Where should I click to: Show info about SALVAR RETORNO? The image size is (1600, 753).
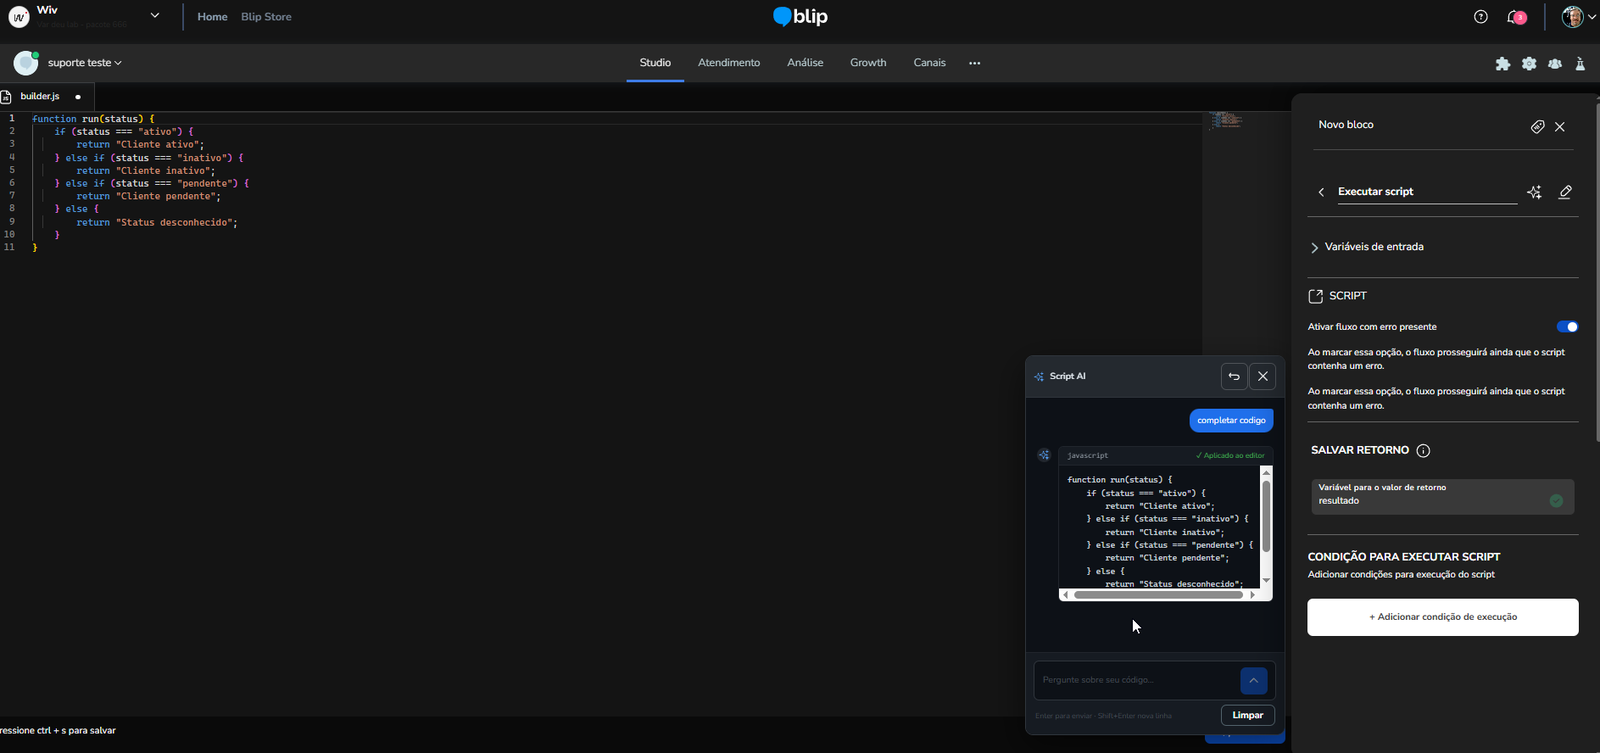pos(1423,451)
